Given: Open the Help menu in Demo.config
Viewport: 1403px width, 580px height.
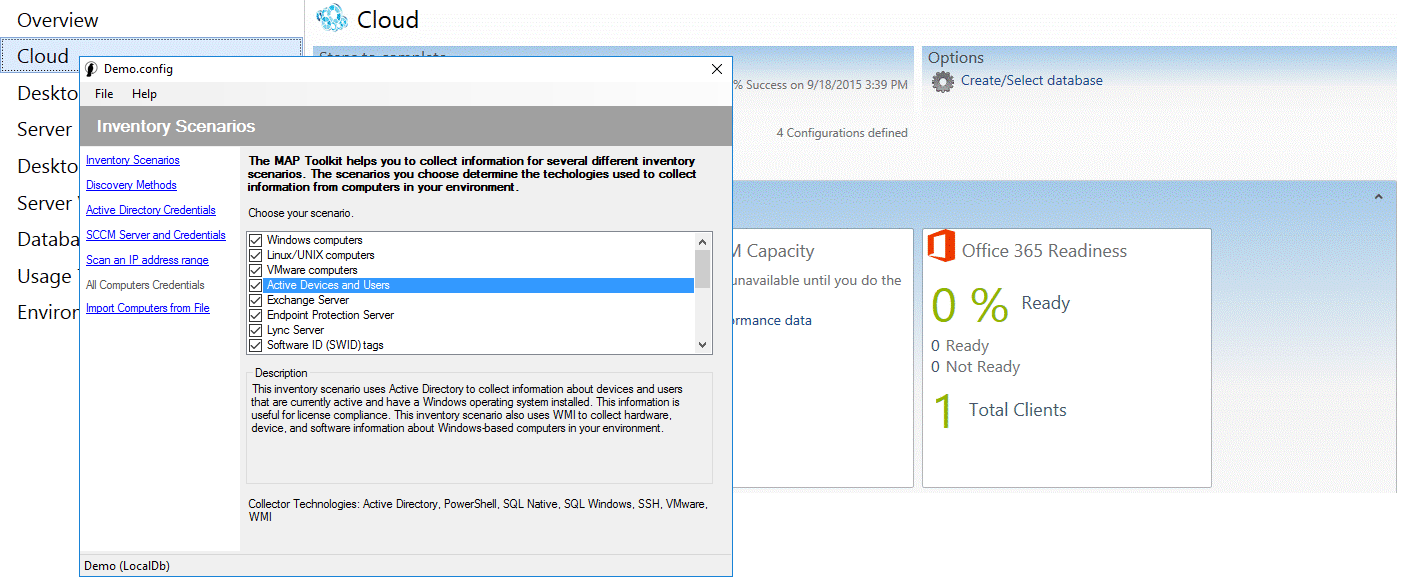Looking at the screenshot, I should [144, 94].
